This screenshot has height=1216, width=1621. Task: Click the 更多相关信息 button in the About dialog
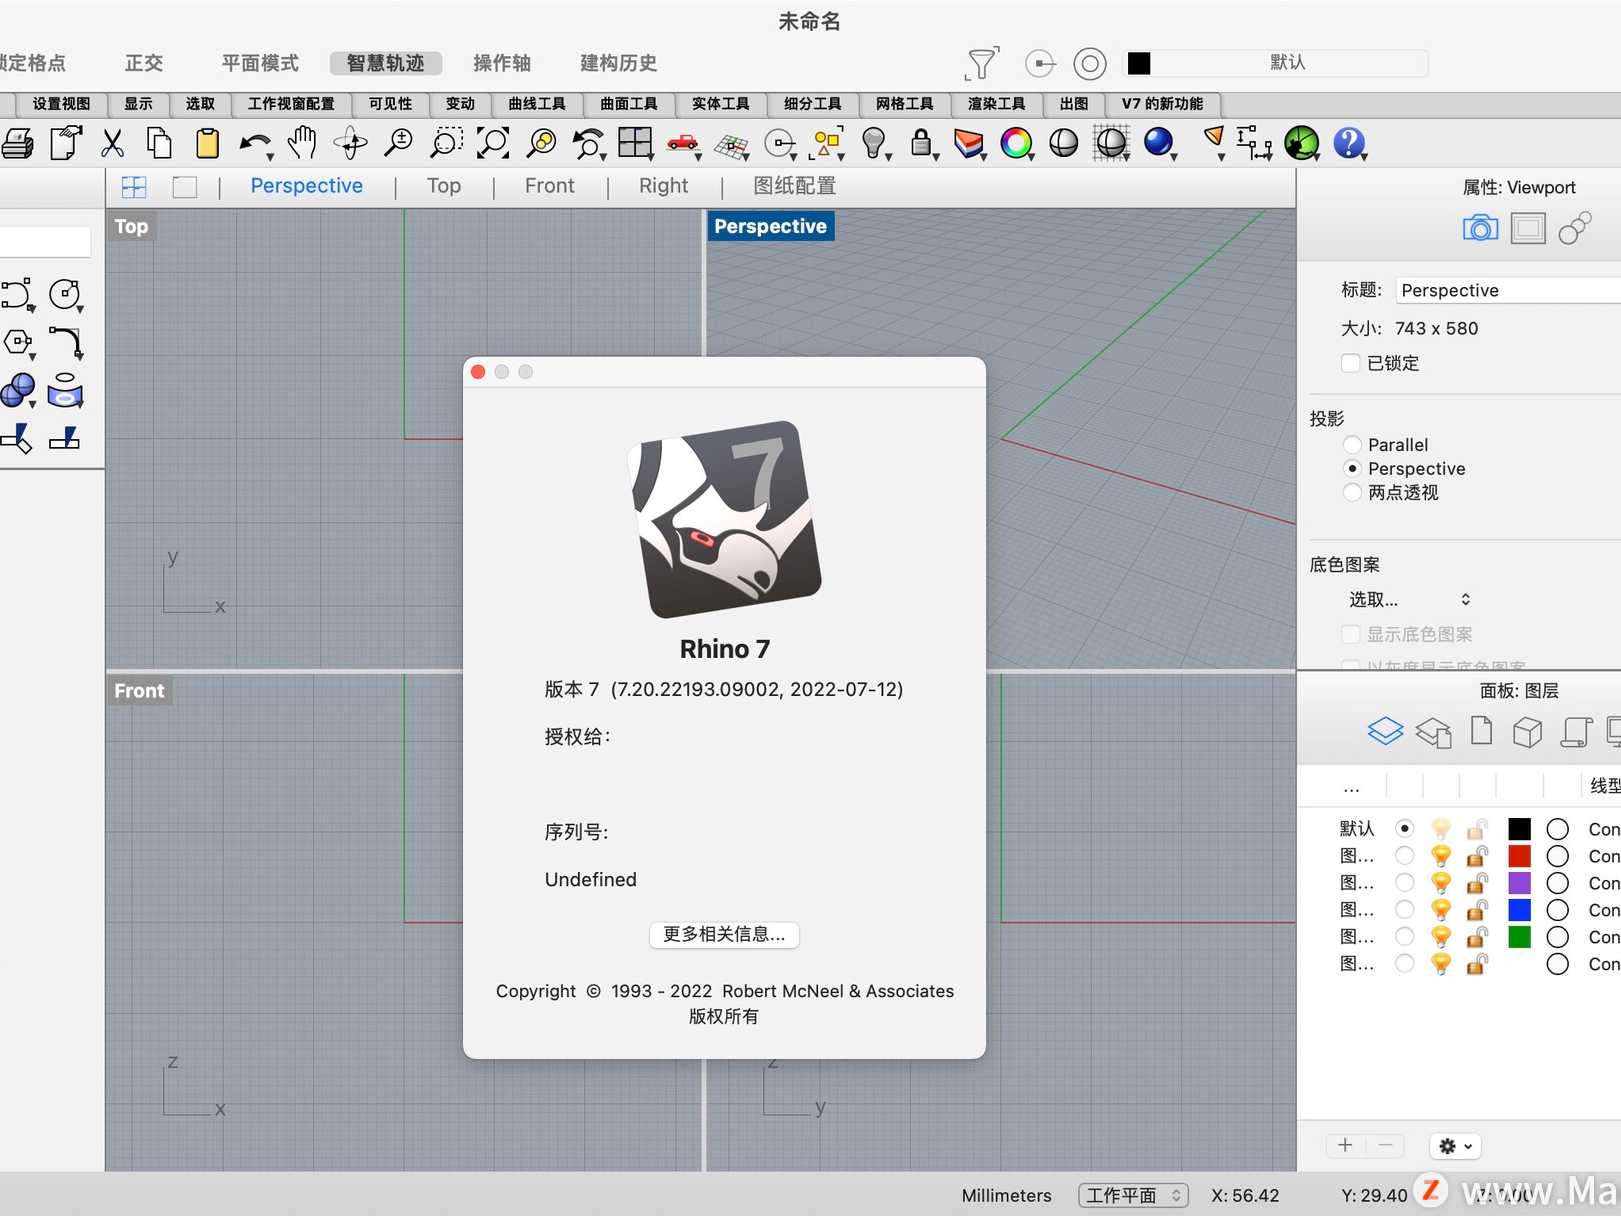(724, 935)
